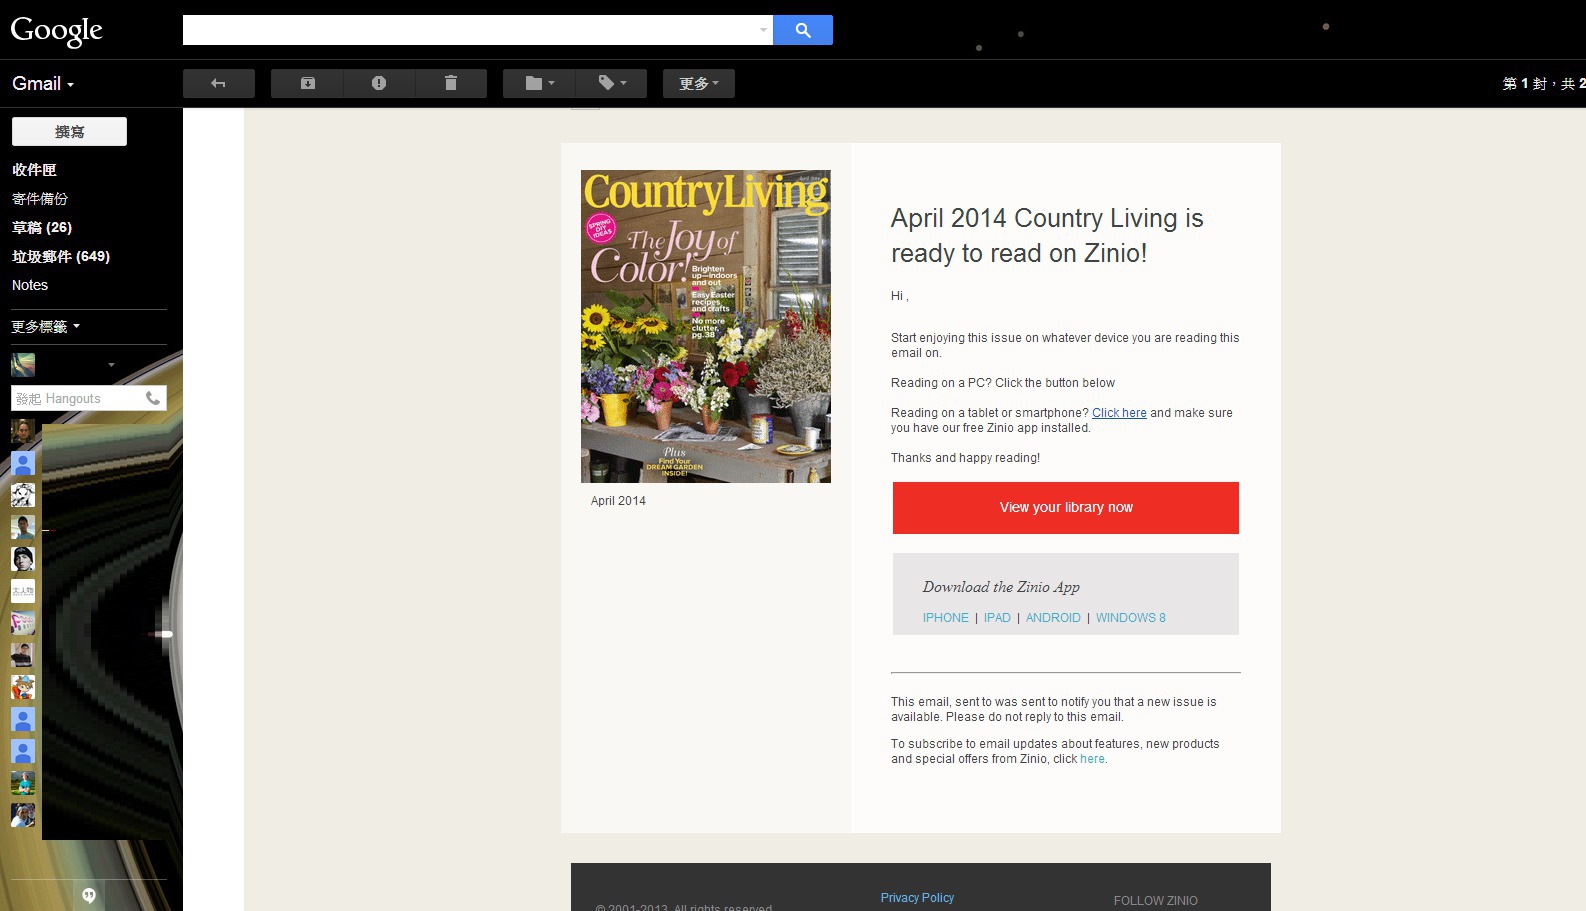Image resolution: width=1586 pixels, height=911 pixels.
Task: Open the labels tag dropdown
Action: click(611, 83)
